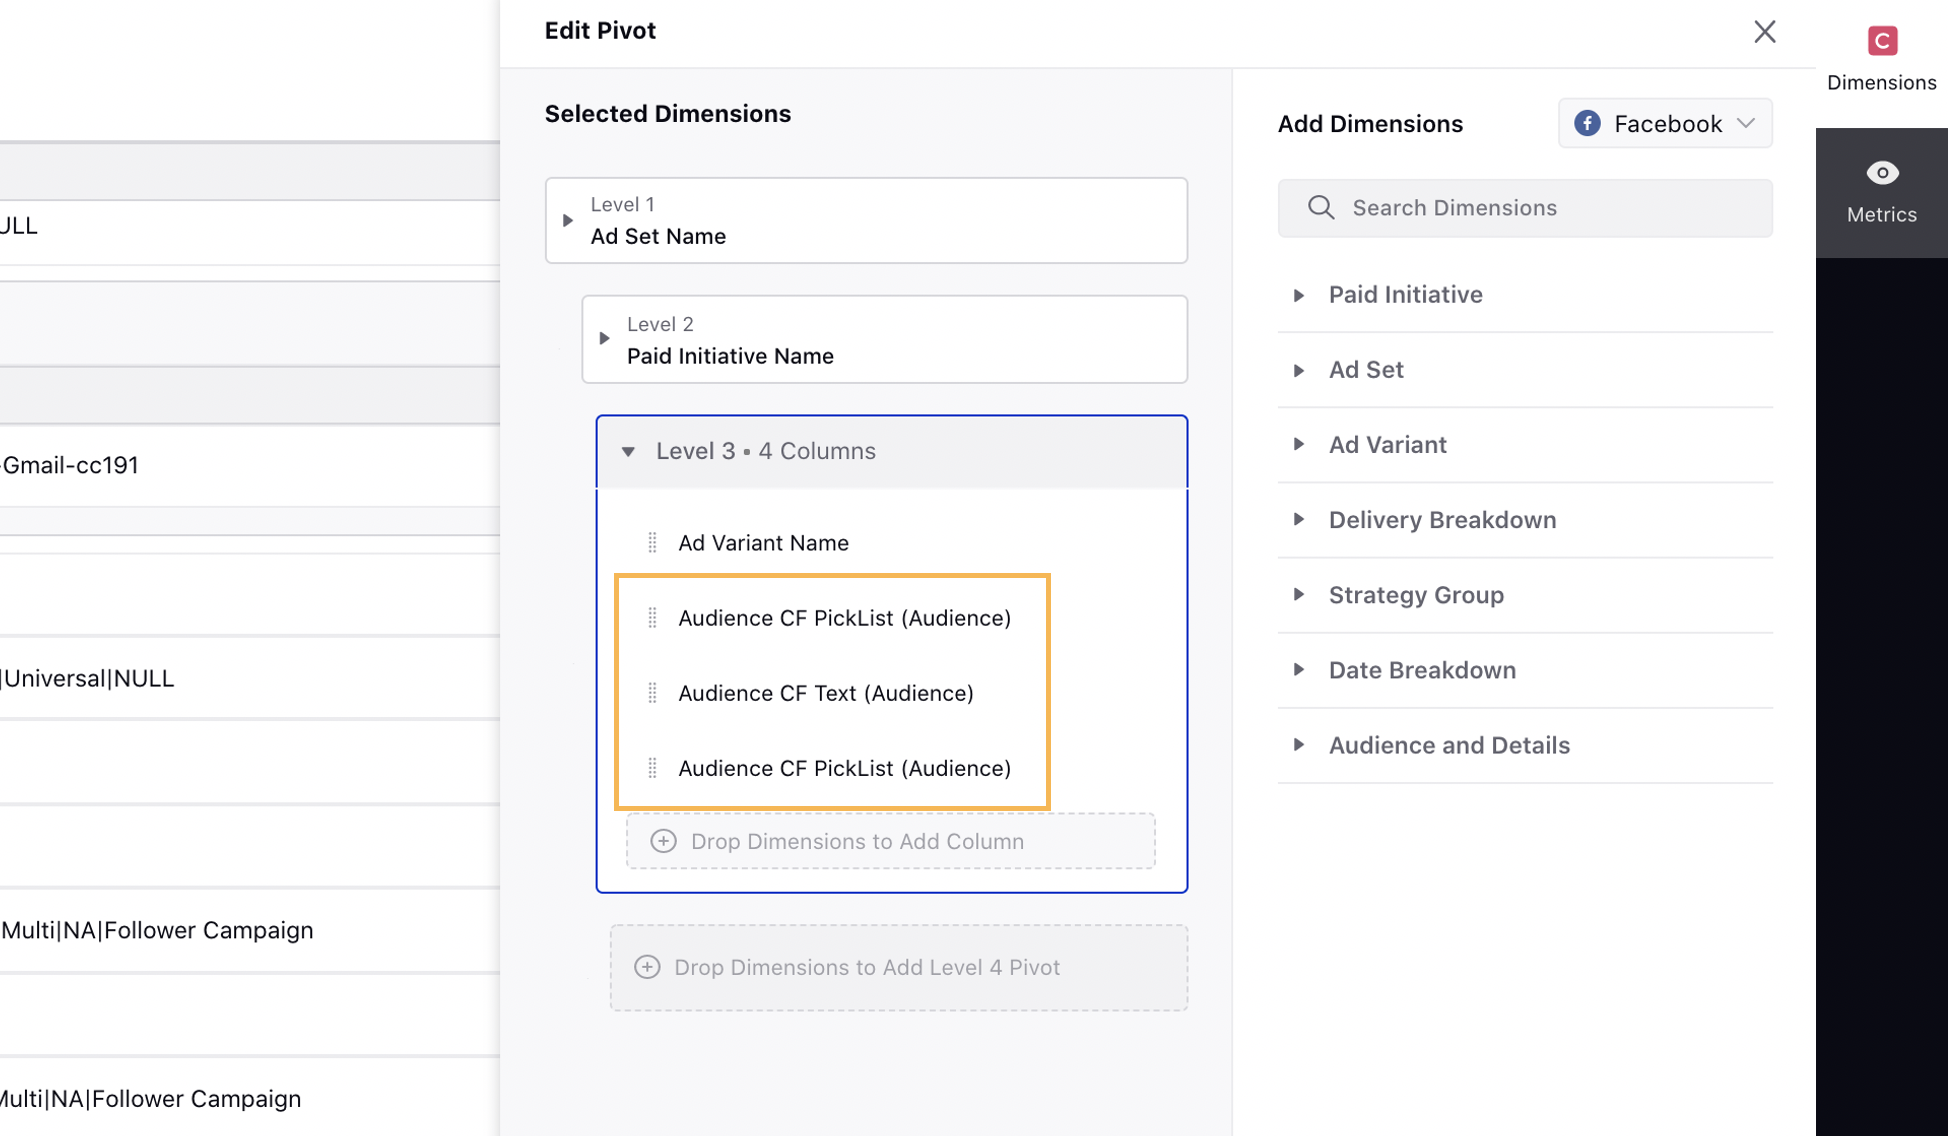
Task: Click the drag handle icon on Ad Variant Name
Action: (653, 541)
